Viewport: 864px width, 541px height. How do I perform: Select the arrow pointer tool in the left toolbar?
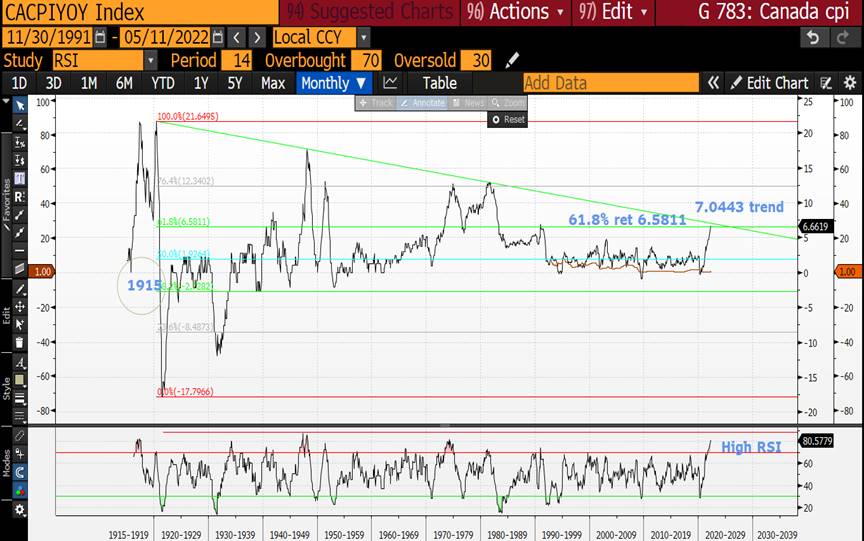coord(20,105)
